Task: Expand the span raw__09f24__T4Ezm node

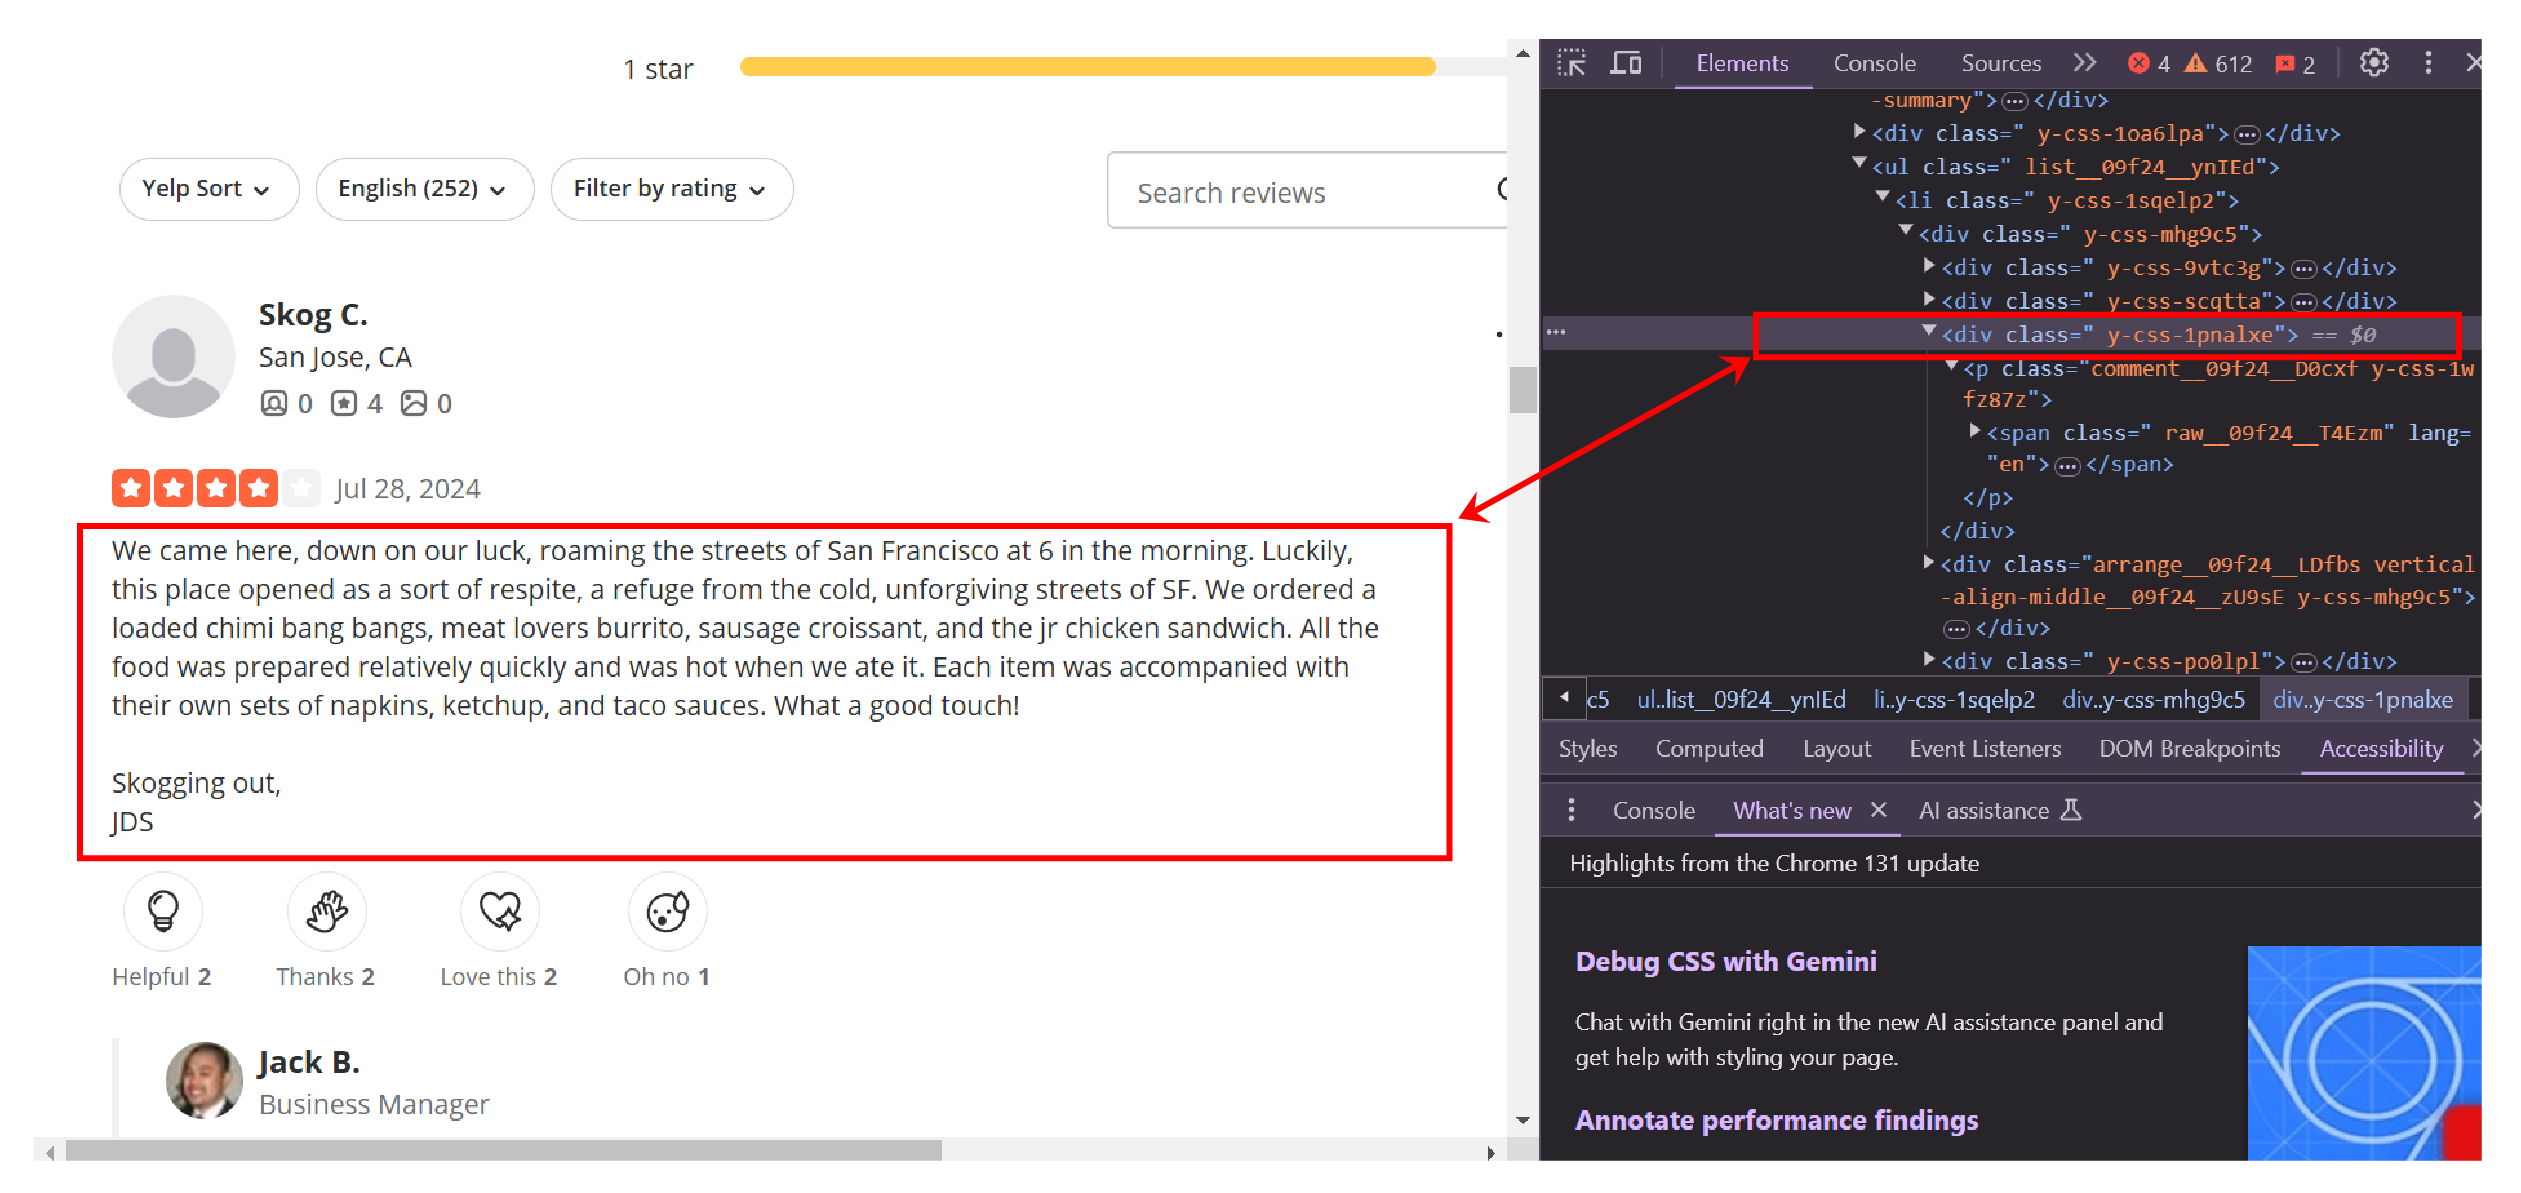Action: point(1974,430)
